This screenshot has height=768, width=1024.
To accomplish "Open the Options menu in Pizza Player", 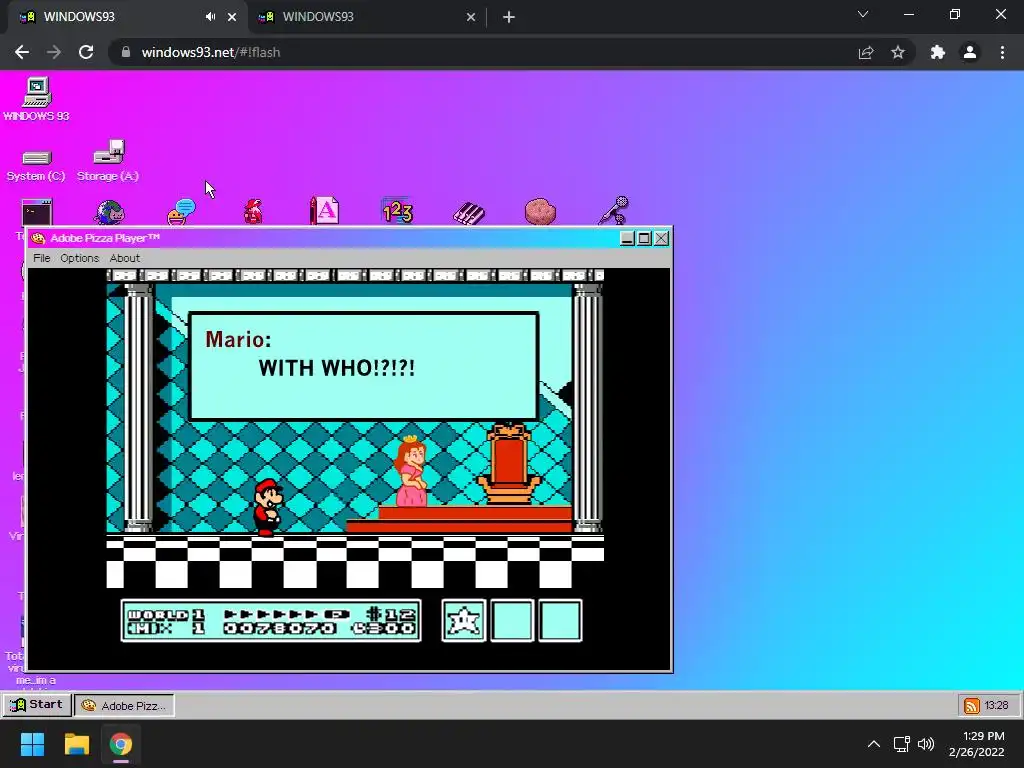I will [80, 258].
